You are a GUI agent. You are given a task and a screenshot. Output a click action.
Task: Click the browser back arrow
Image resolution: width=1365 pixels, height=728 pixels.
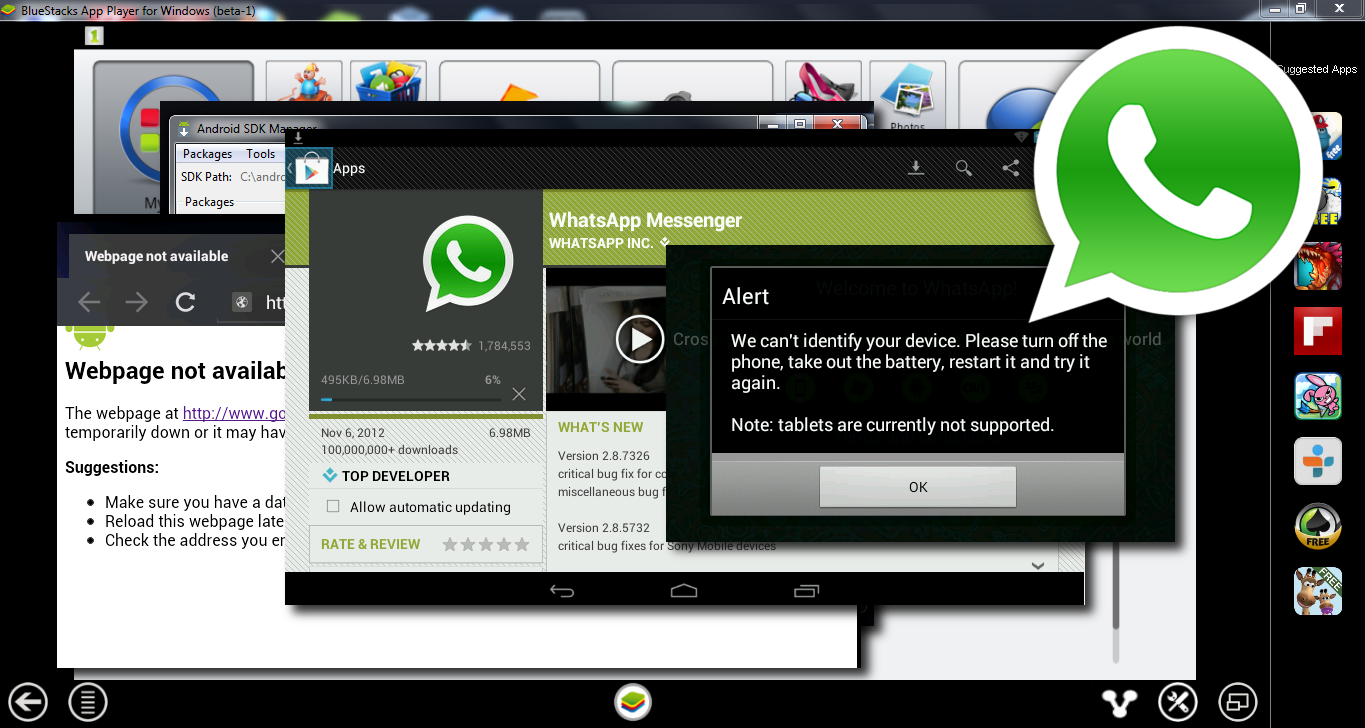click(x=89, y=302)
